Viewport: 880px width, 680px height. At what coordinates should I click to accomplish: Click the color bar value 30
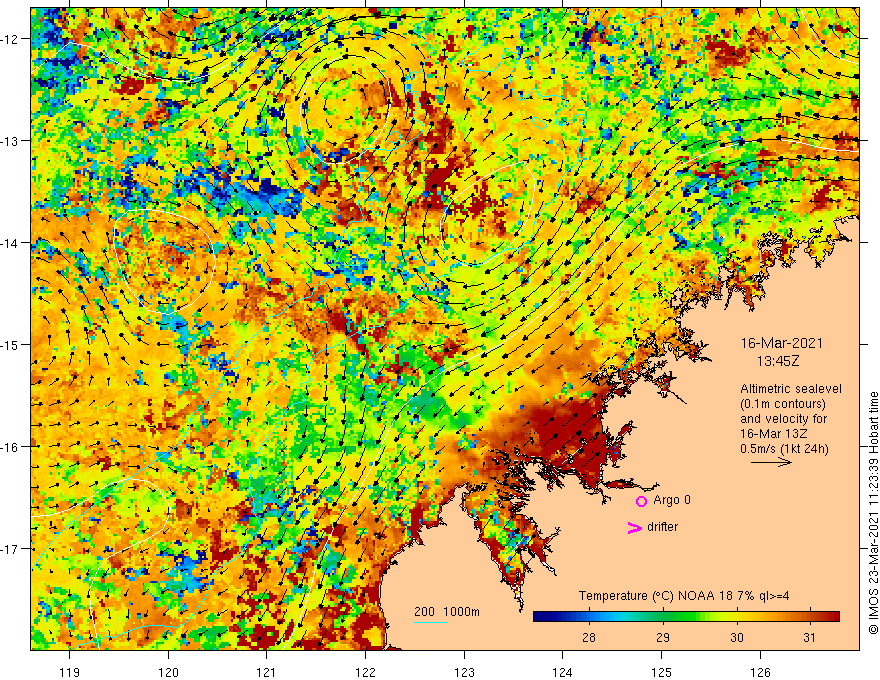(736, 637)
